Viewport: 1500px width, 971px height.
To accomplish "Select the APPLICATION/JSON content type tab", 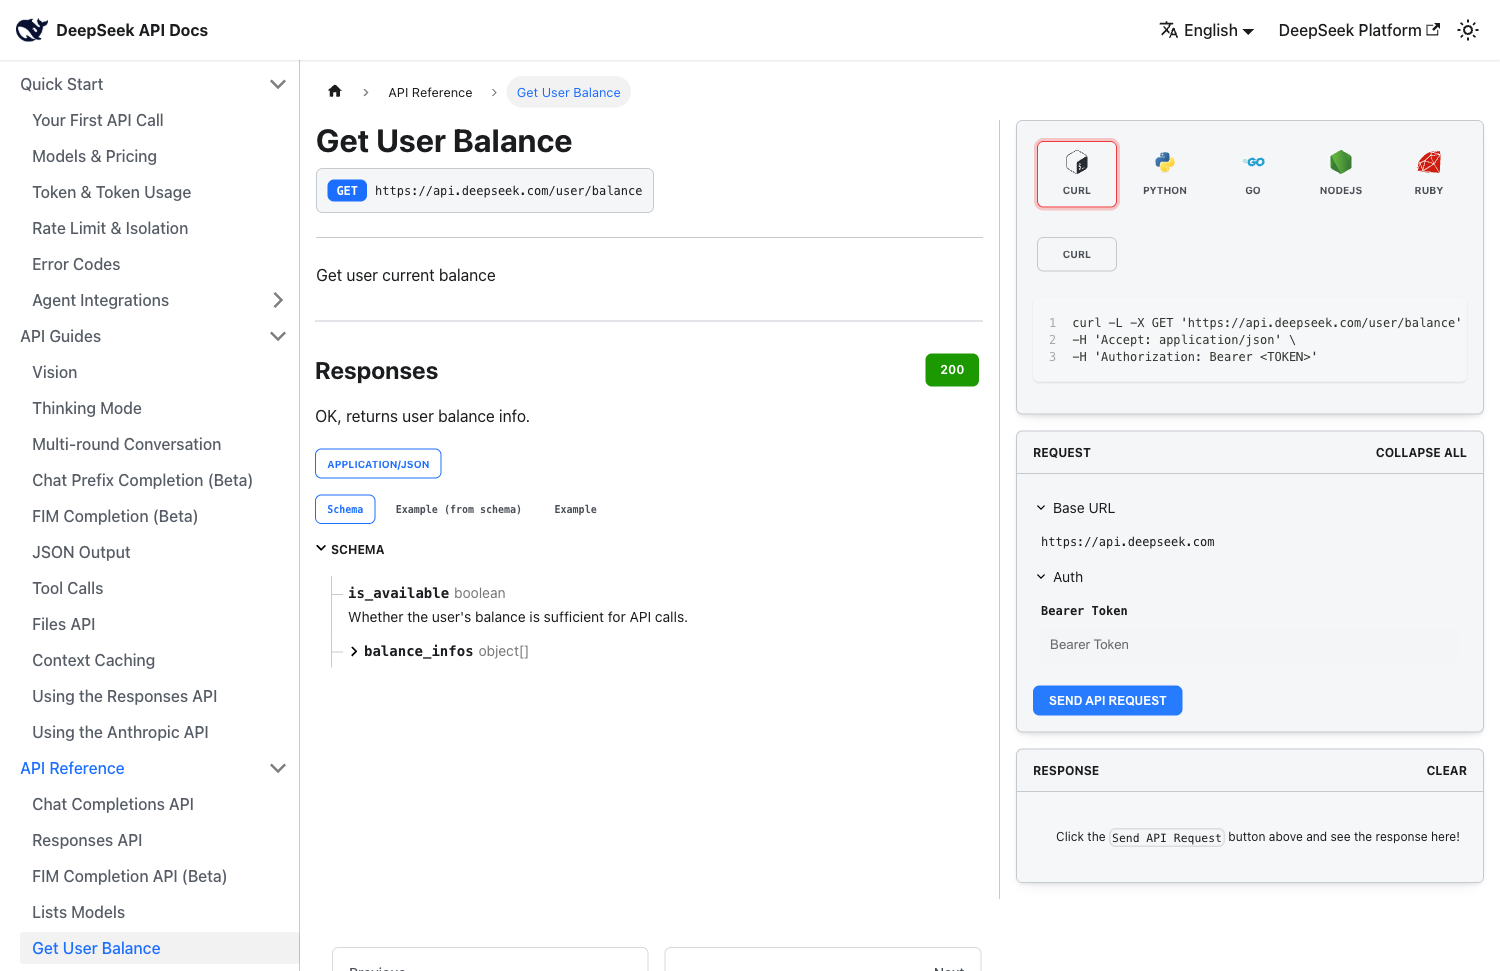I will [x=378, y=464].
